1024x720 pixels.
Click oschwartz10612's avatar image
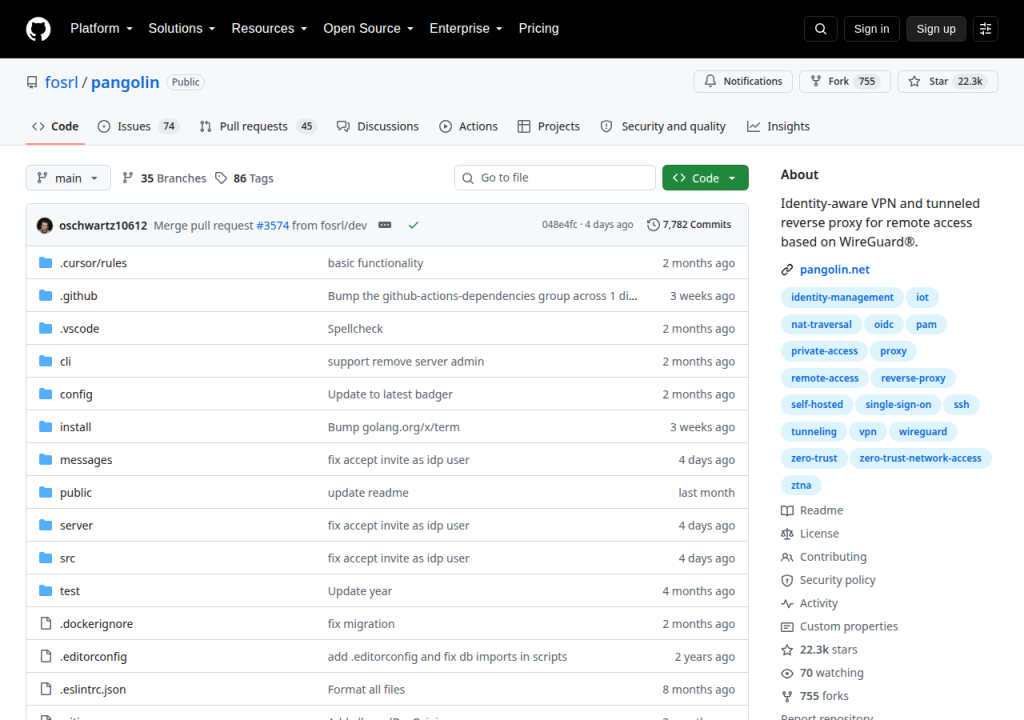tap(44, 225)
